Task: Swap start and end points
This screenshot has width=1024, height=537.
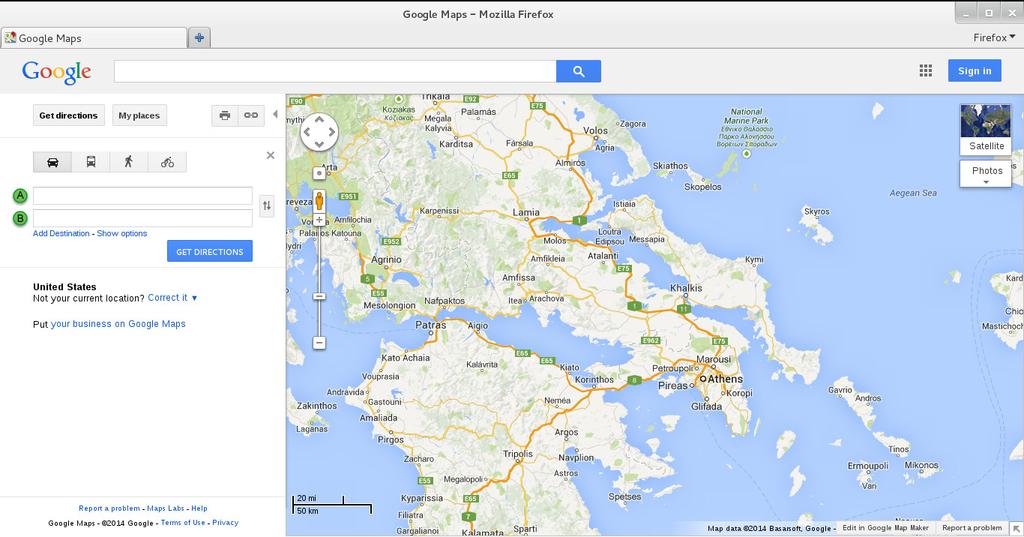Action: pos(266,206)
